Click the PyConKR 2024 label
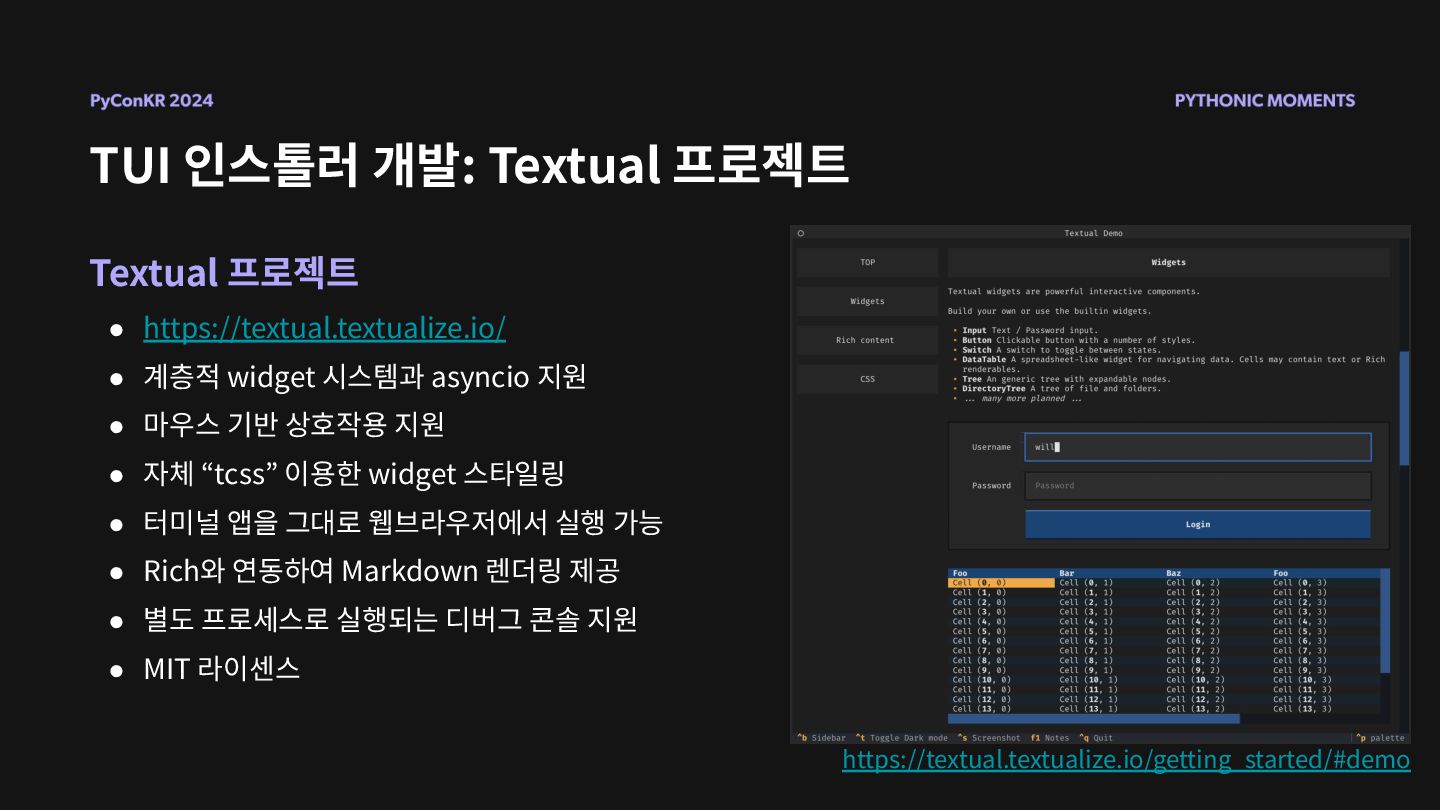Screen dimensions: 1440x810 [x=151, y=100]
